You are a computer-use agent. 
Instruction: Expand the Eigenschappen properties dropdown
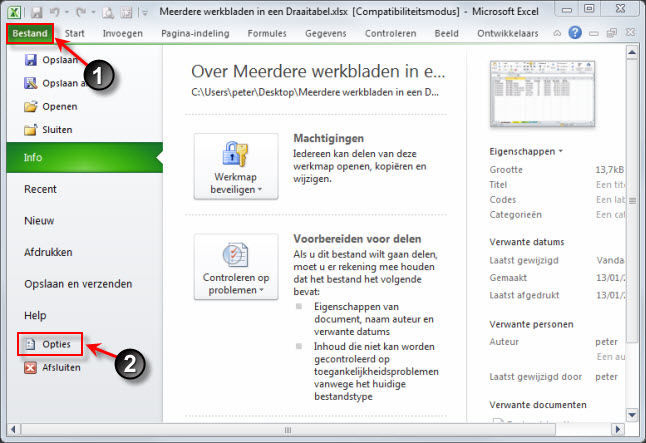pyautogui.click(x=526, y=152)
